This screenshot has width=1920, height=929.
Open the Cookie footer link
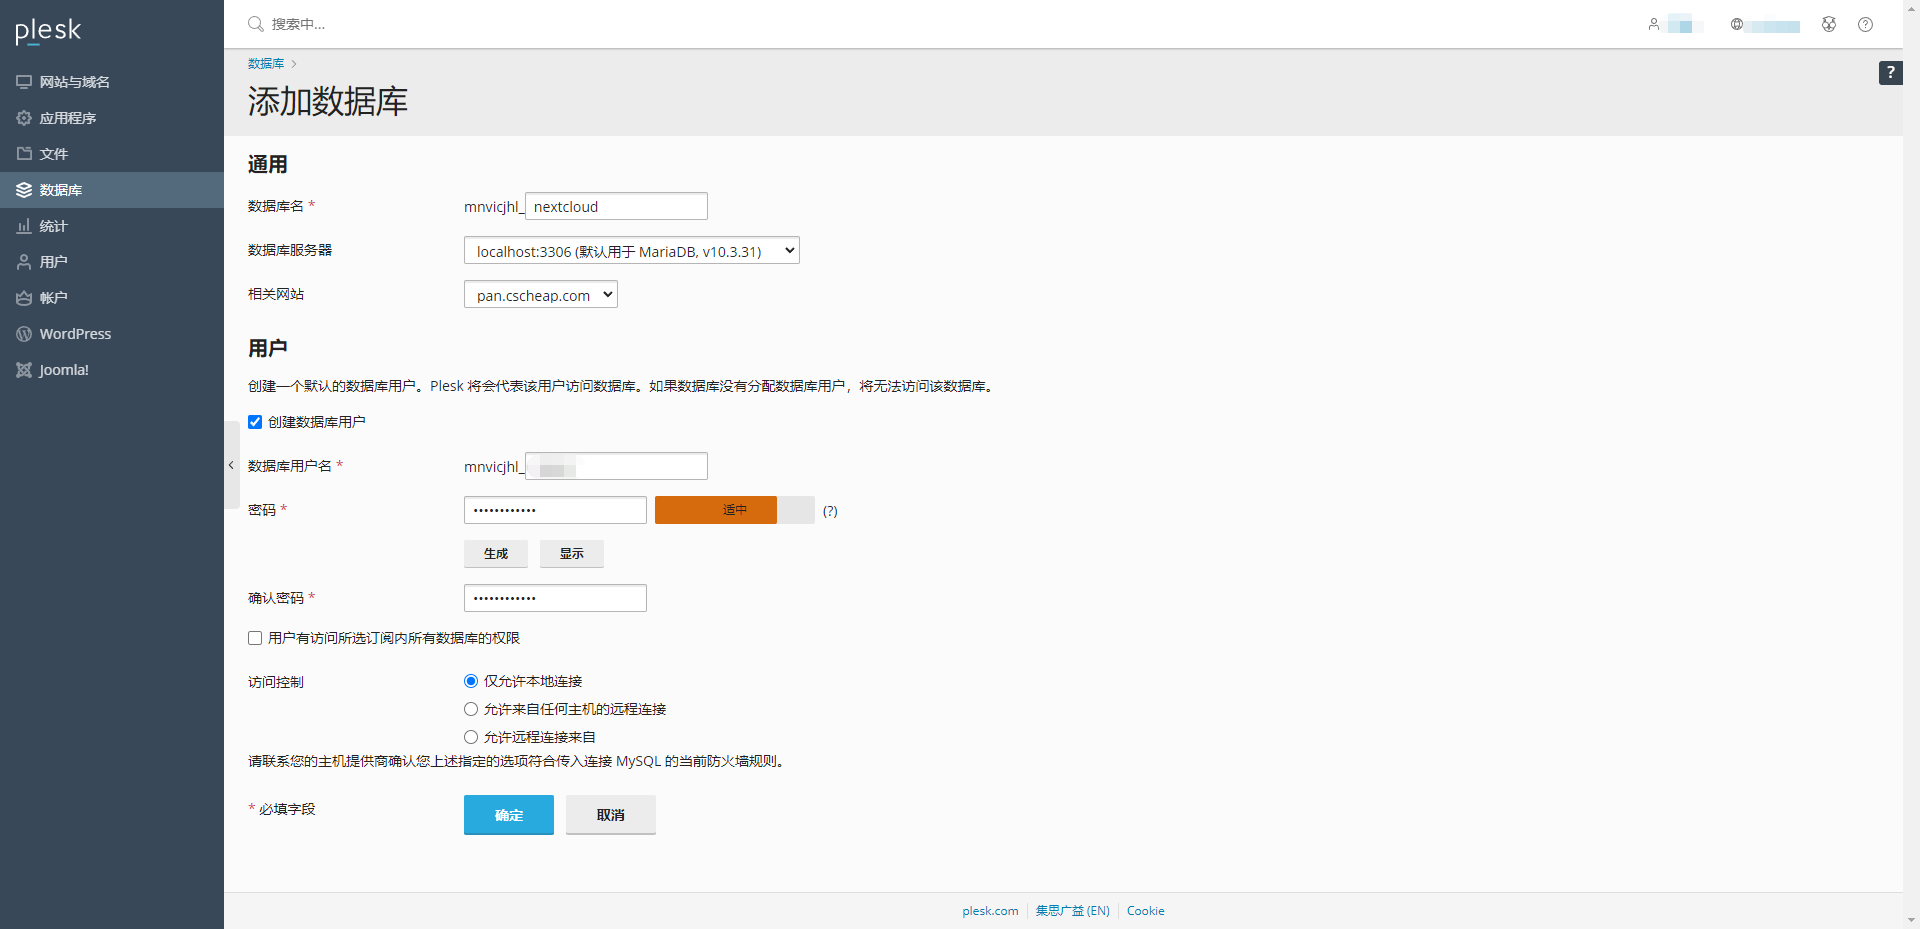[1146, 911]
